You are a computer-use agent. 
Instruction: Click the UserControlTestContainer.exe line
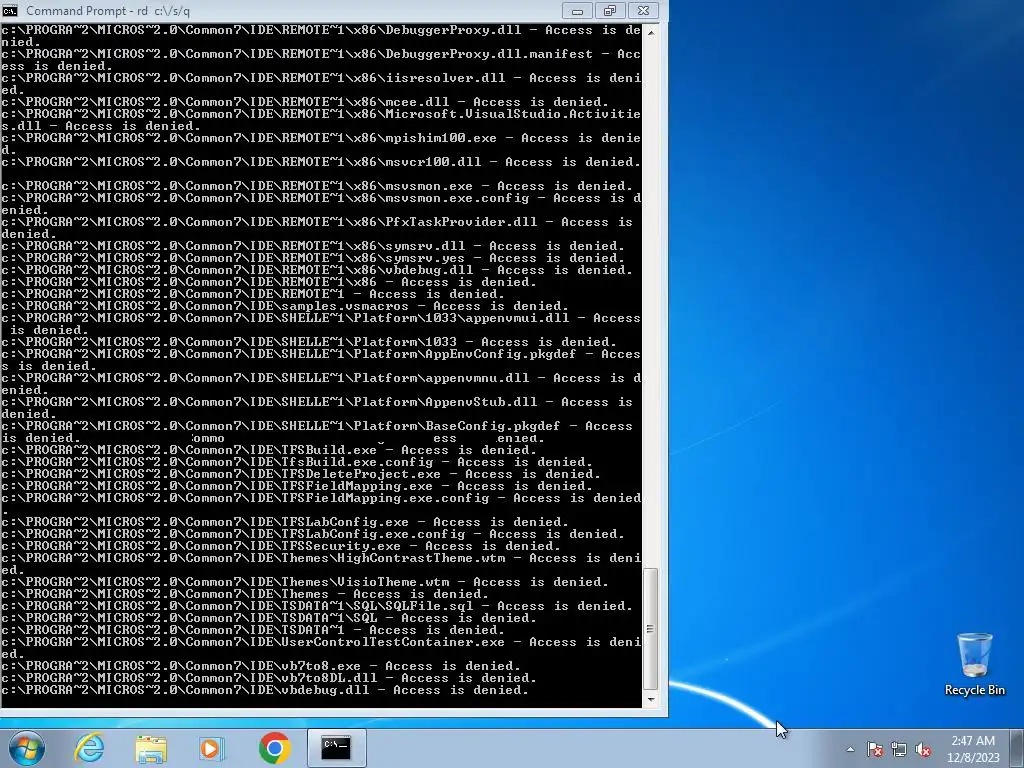tap(321, 648)
